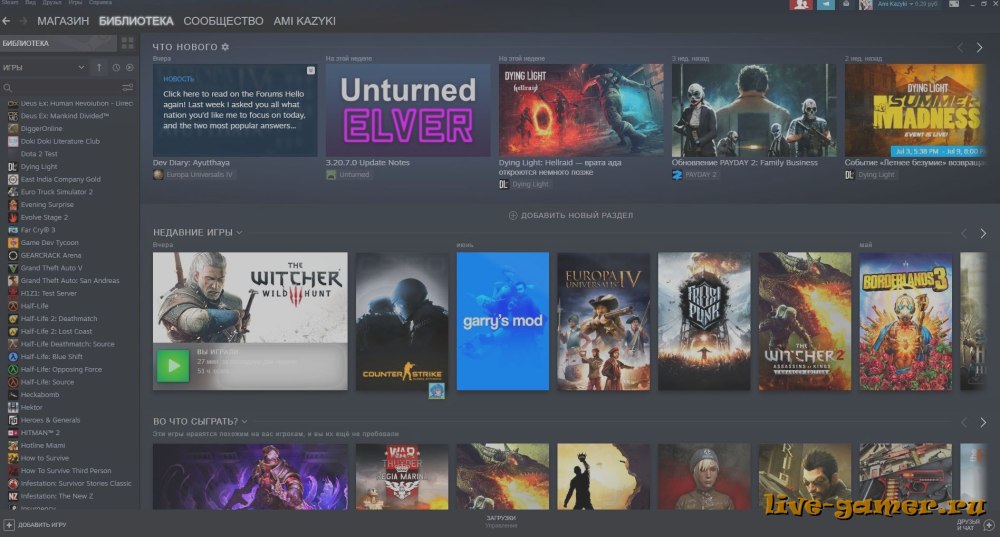Click the blue announcements icon in top bar
Image resolution: width=1000 pixels, height=537 pixels.
826,5
